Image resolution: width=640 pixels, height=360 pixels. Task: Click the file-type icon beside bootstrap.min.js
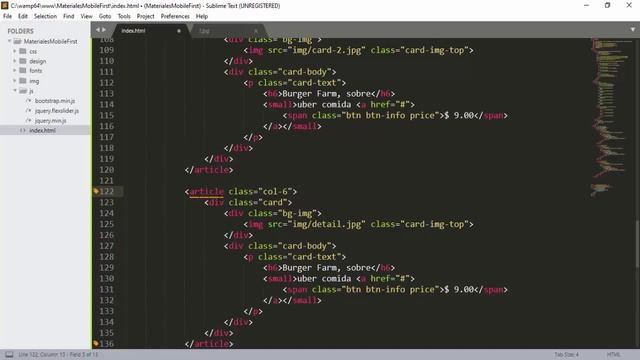(29, 100)
